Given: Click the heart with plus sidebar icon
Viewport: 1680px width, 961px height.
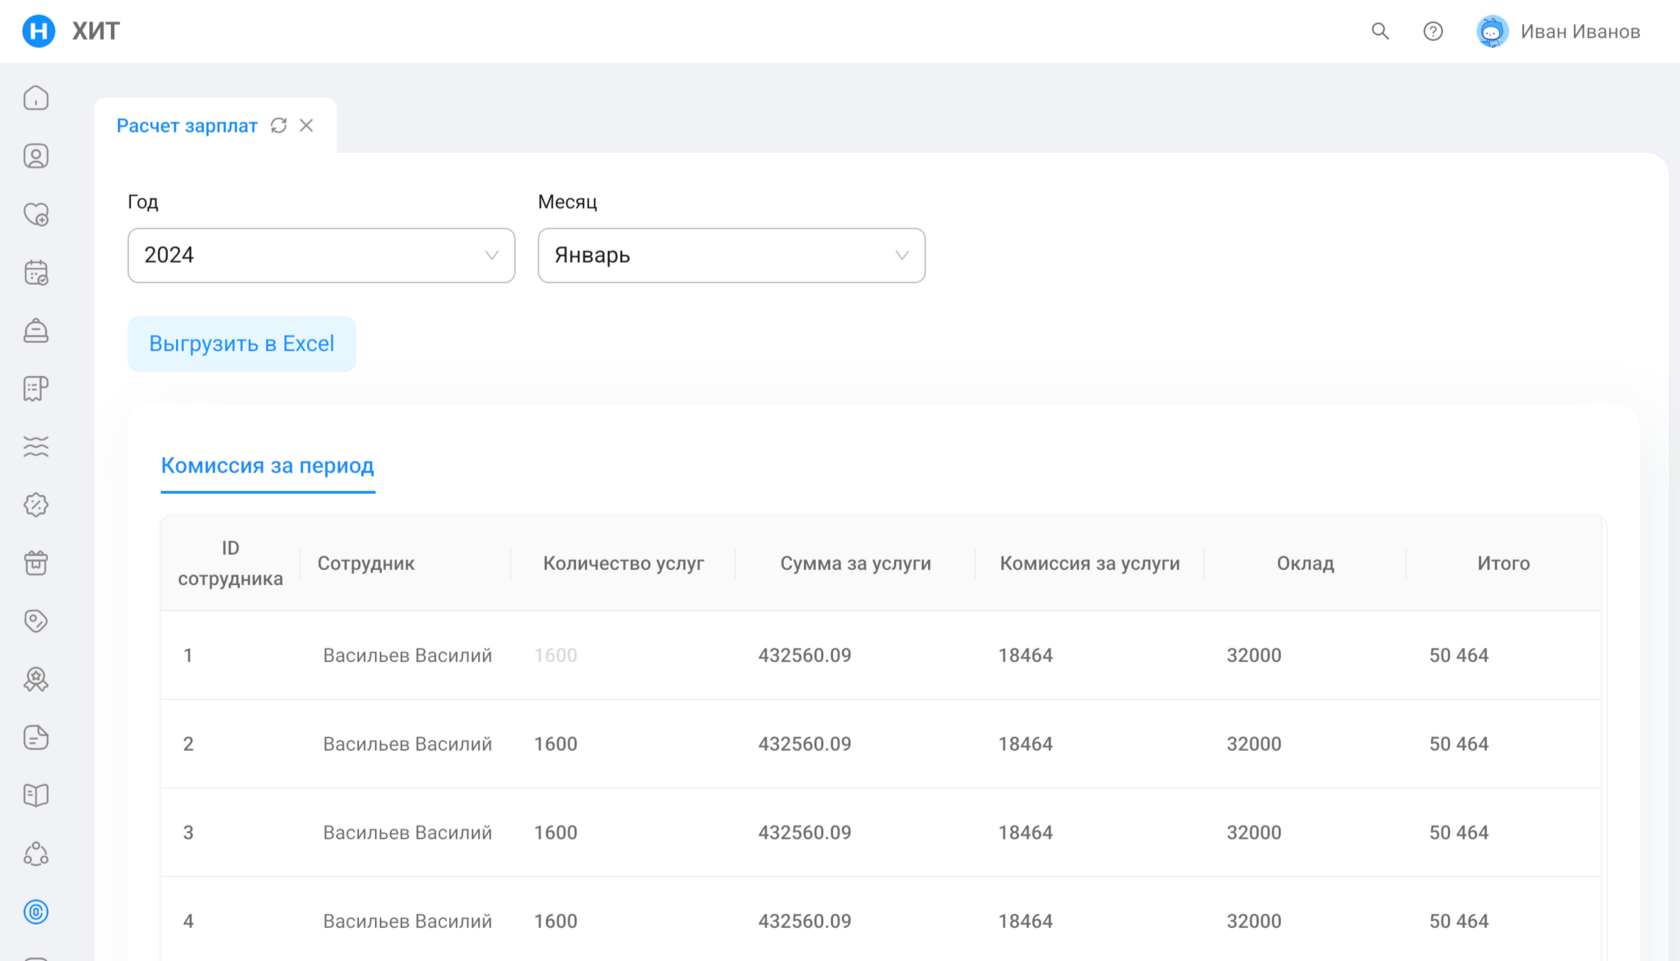Looking at the screenshot, I should coord(36,215).
